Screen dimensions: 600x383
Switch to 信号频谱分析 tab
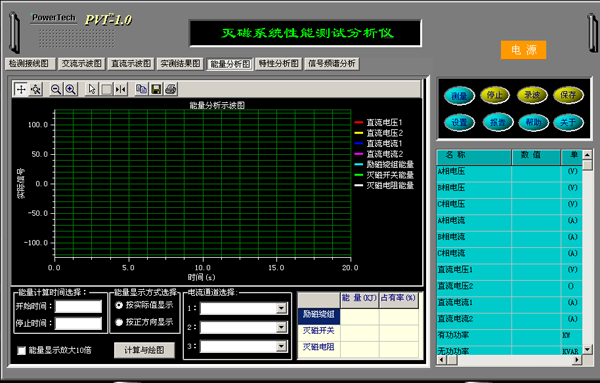(x=332, y=64)
